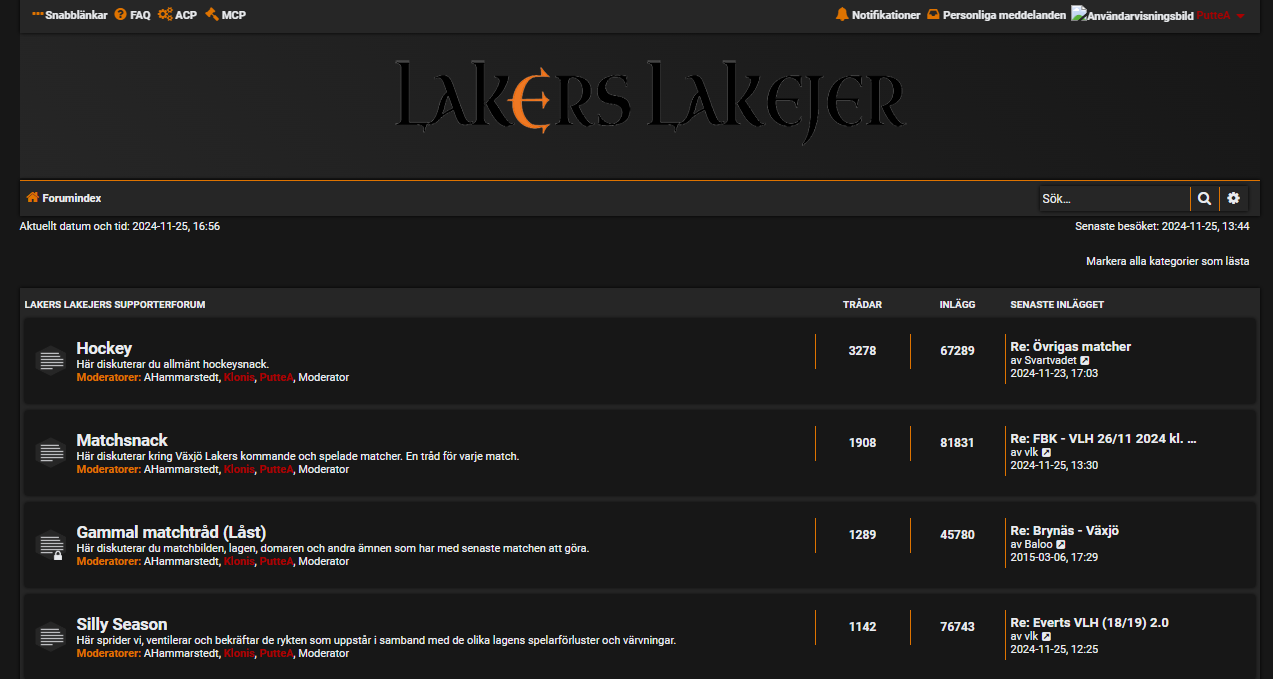Open the Matchsnack forum

122,440
